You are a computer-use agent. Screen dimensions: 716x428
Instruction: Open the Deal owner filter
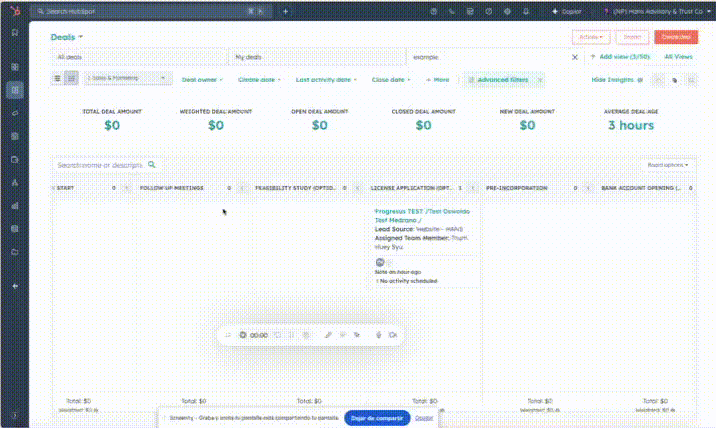point(202,79)
